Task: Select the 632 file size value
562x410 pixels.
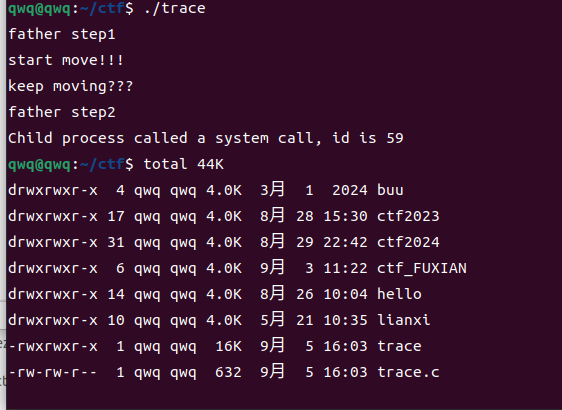Action: point(228,372)
